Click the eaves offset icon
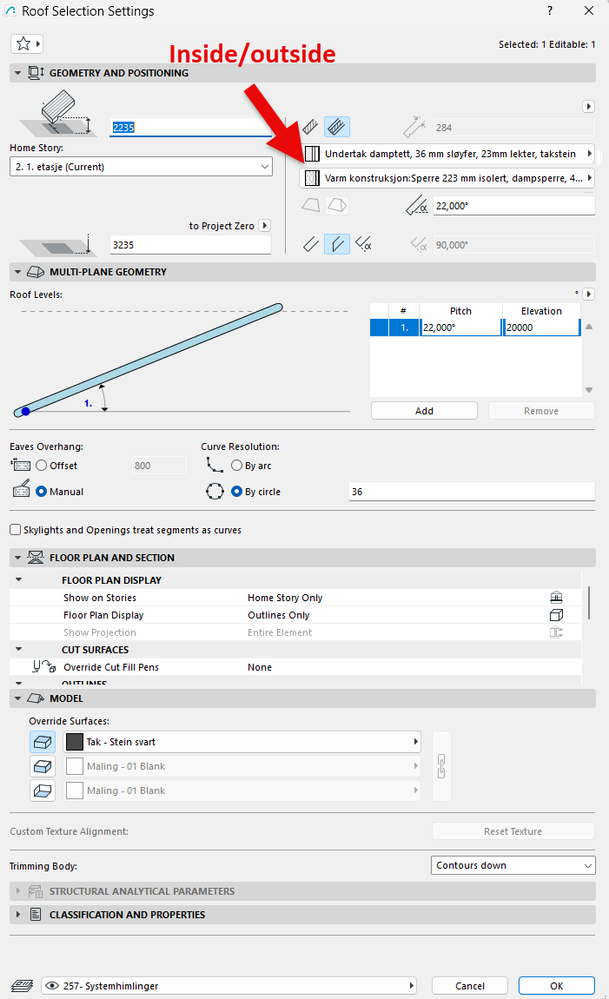The width and height of the screenshot is (609, 999). [21, 465]
